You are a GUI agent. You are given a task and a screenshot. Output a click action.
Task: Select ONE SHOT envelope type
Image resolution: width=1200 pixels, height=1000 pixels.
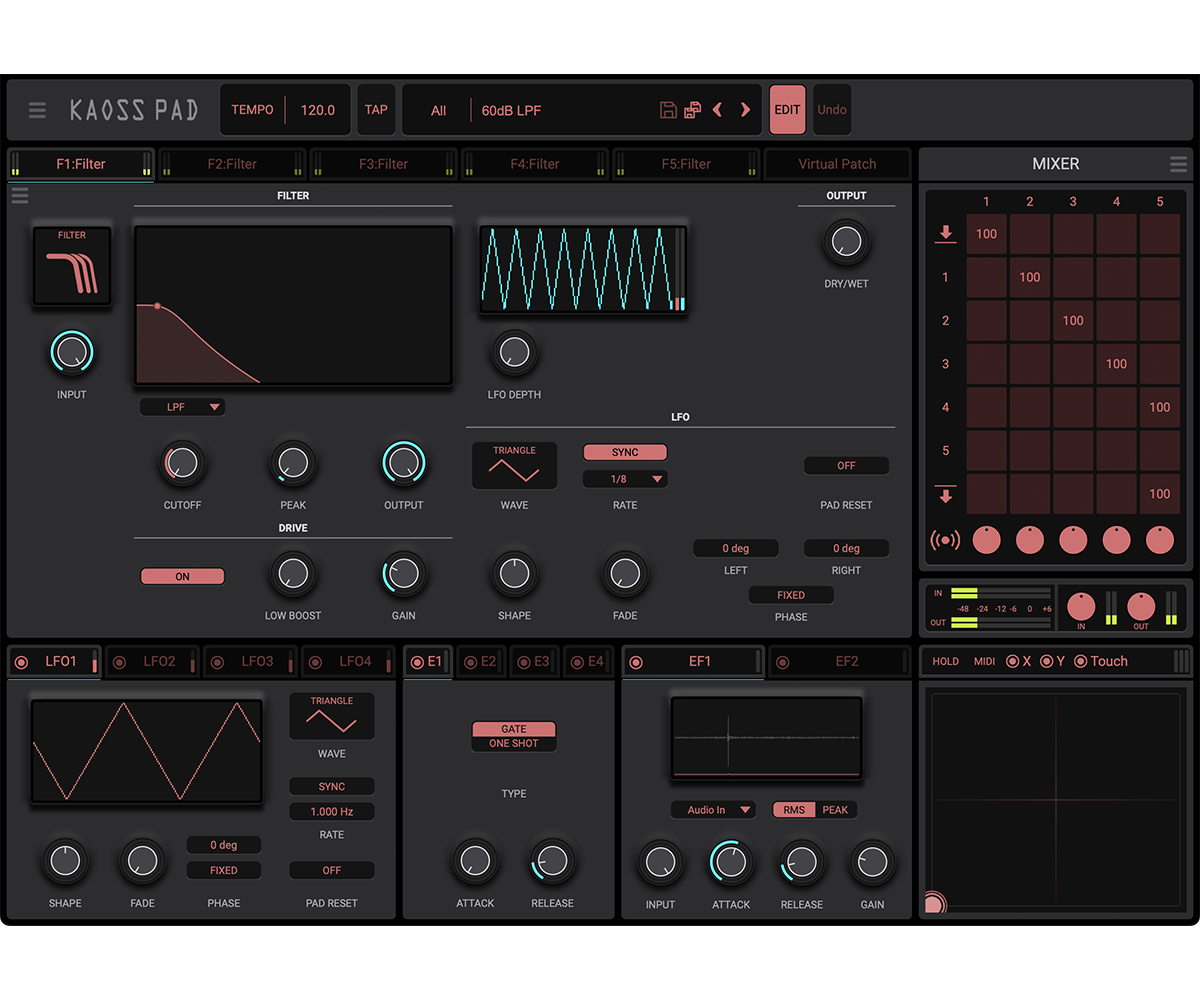[x=514, y=744]
